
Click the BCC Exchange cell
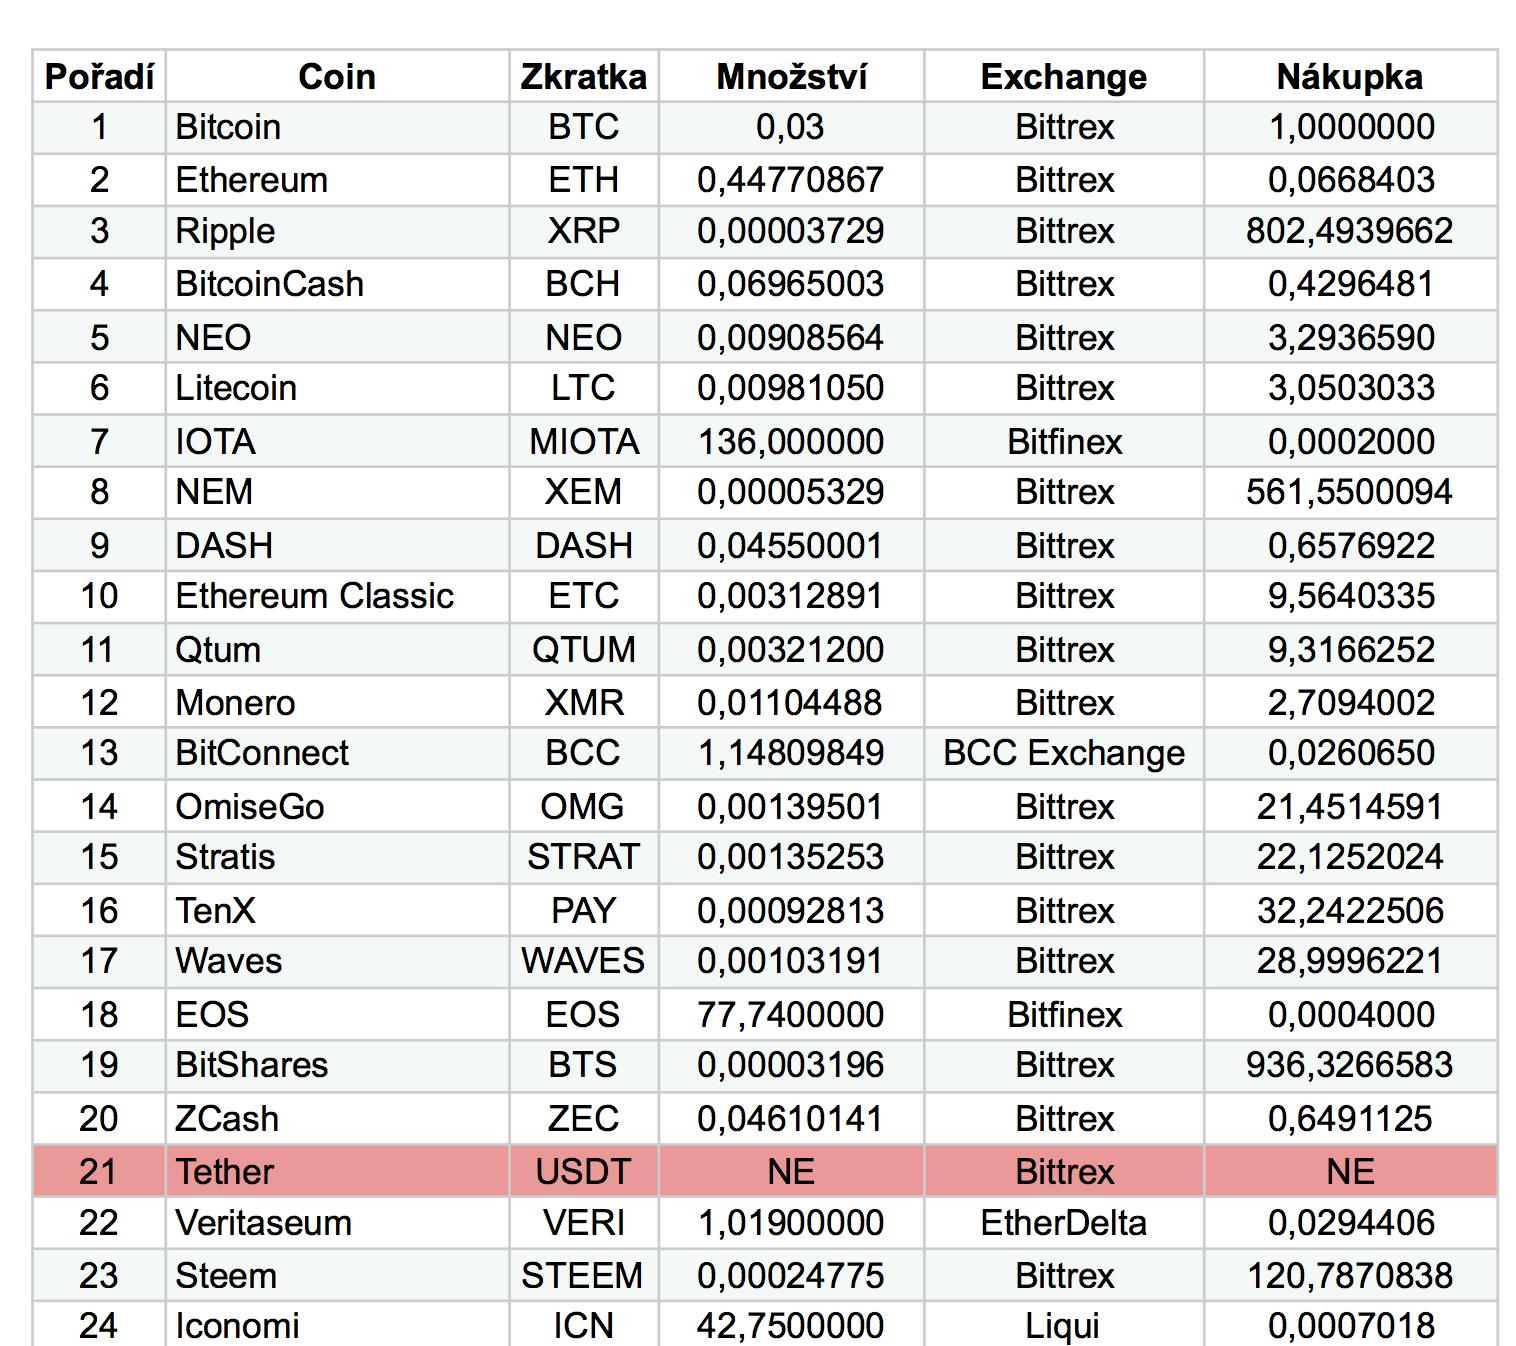pos(1064,753)
